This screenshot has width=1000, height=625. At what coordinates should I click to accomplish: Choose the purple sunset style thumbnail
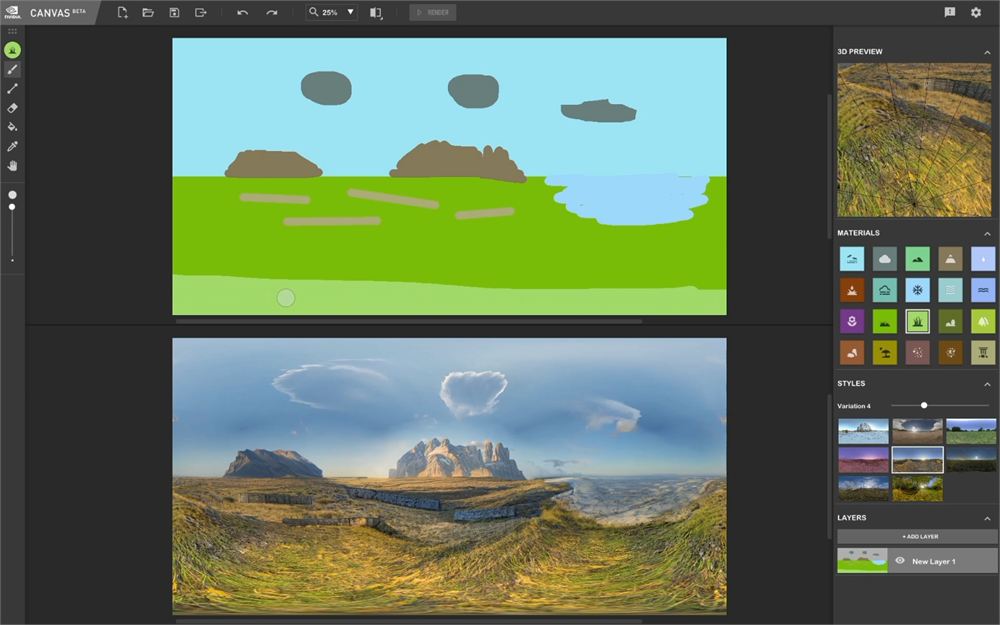(863, 459)
